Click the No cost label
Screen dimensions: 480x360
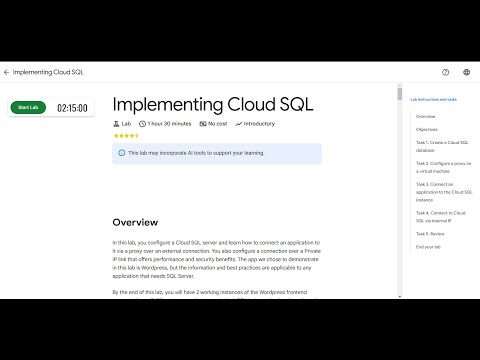pos(218,124)
